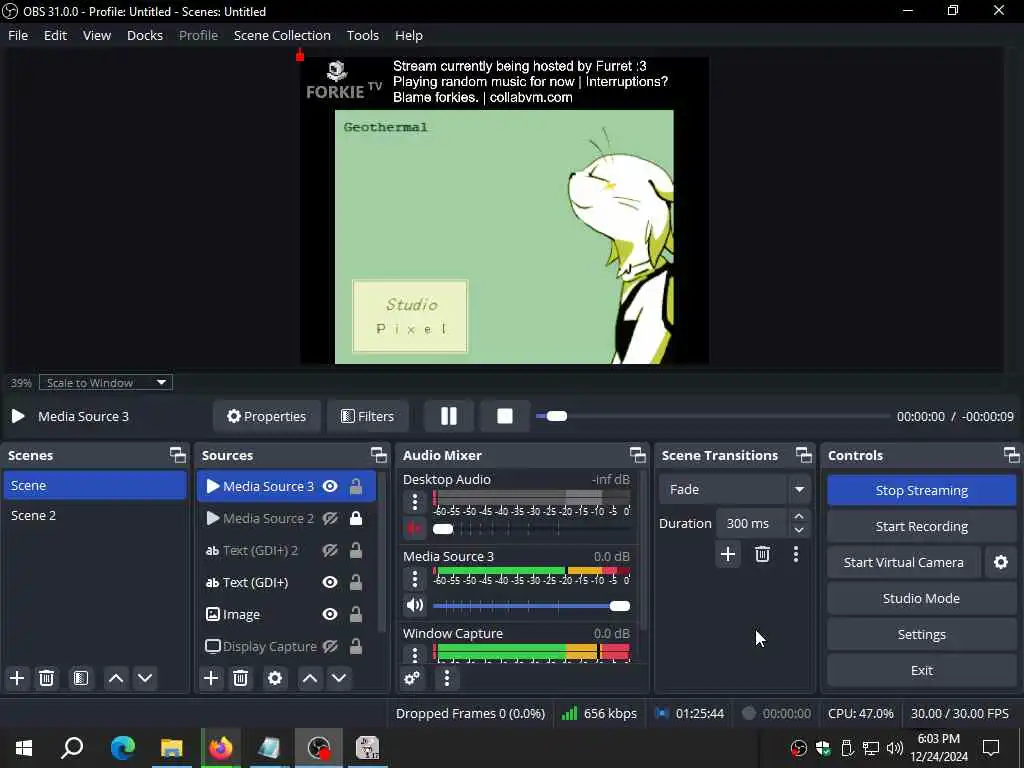The height and width of the screenshot is (768, 1024).
Task: Add a scene transition with plus
Action: tap(728, 554)
